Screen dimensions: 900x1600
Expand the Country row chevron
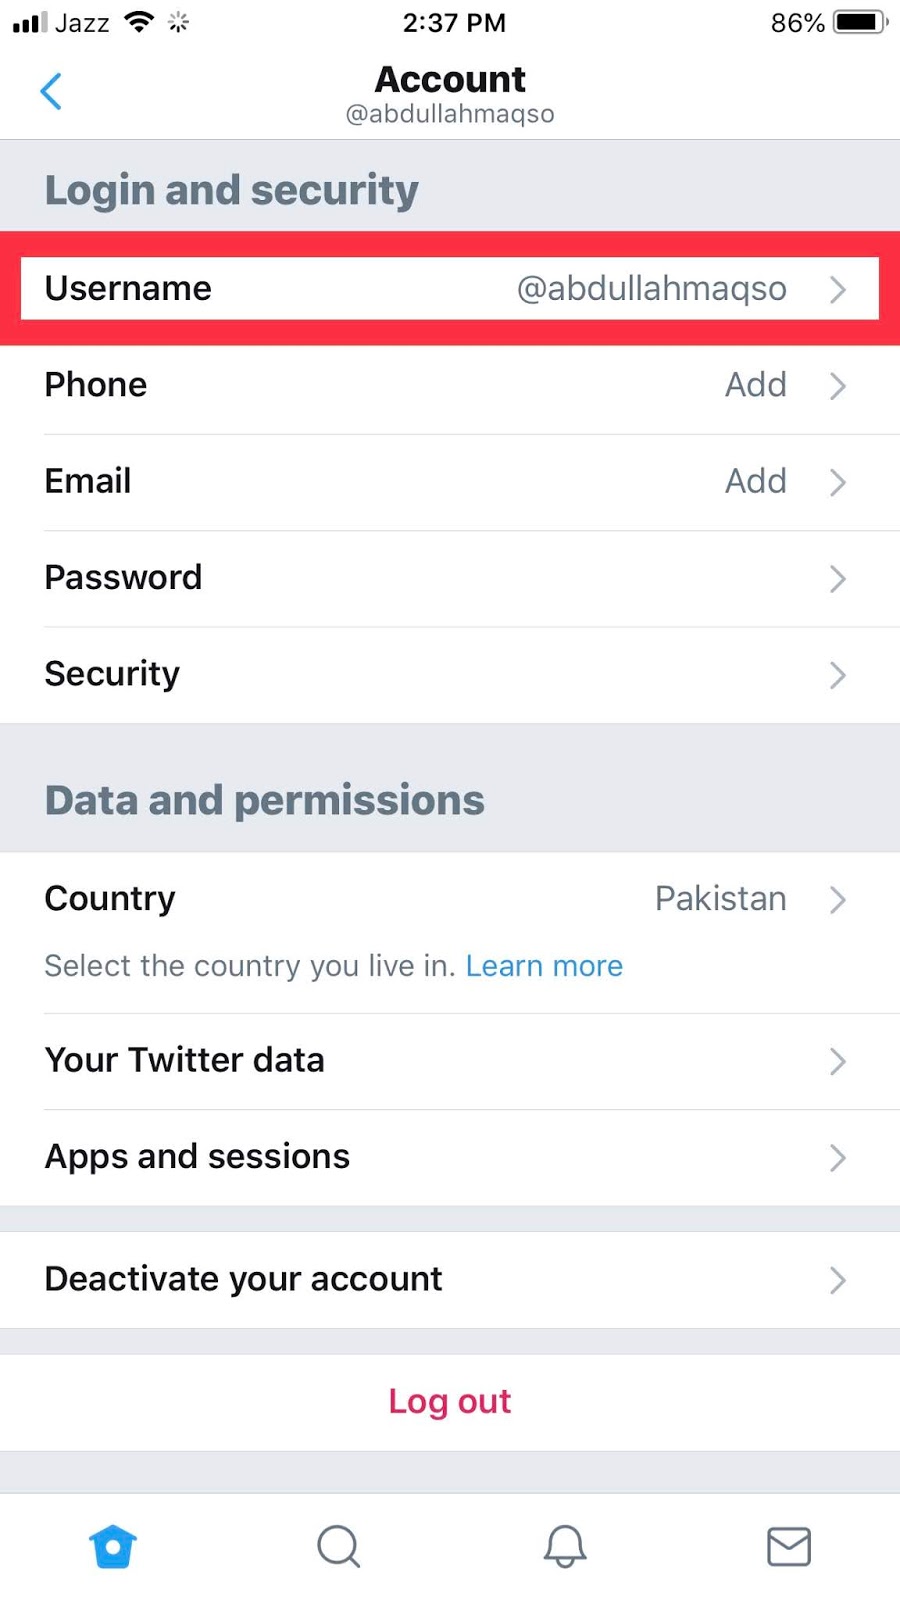(x=838, y=899)
